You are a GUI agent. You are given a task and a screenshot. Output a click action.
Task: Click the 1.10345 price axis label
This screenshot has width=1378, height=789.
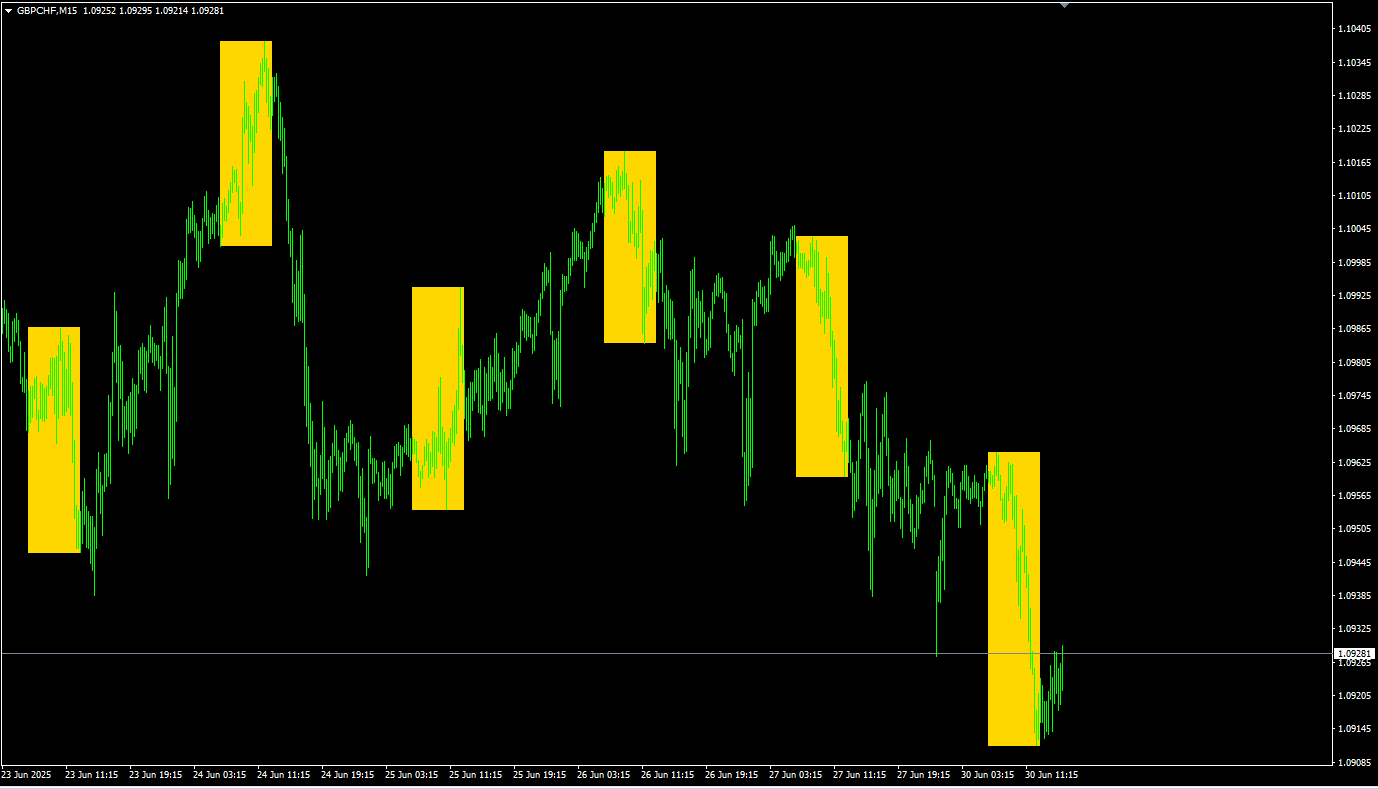coord(1355,62)
